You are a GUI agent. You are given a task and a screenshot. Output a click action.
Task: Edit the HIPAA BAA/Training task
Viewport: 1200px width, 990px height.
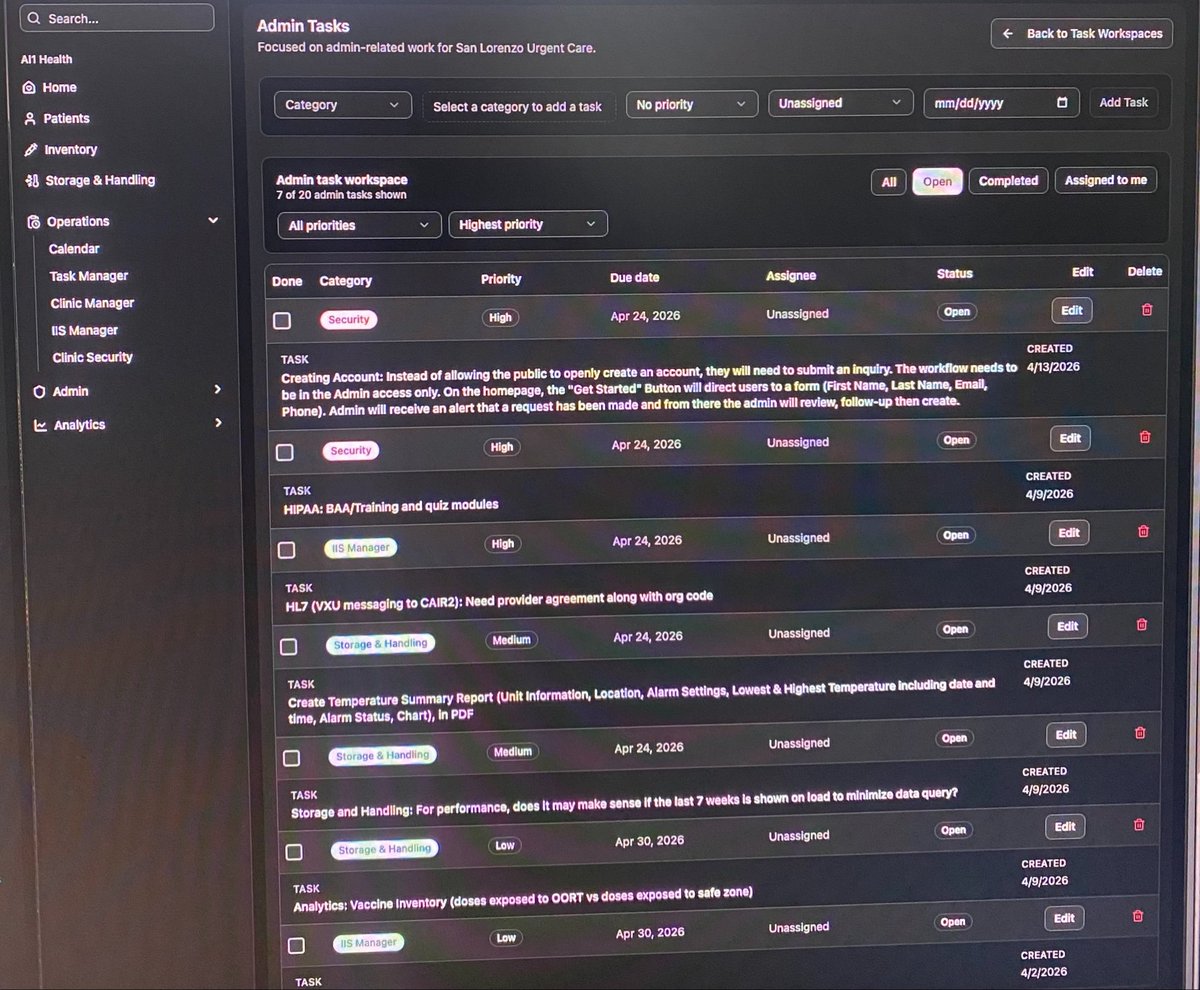point(1070,438)
